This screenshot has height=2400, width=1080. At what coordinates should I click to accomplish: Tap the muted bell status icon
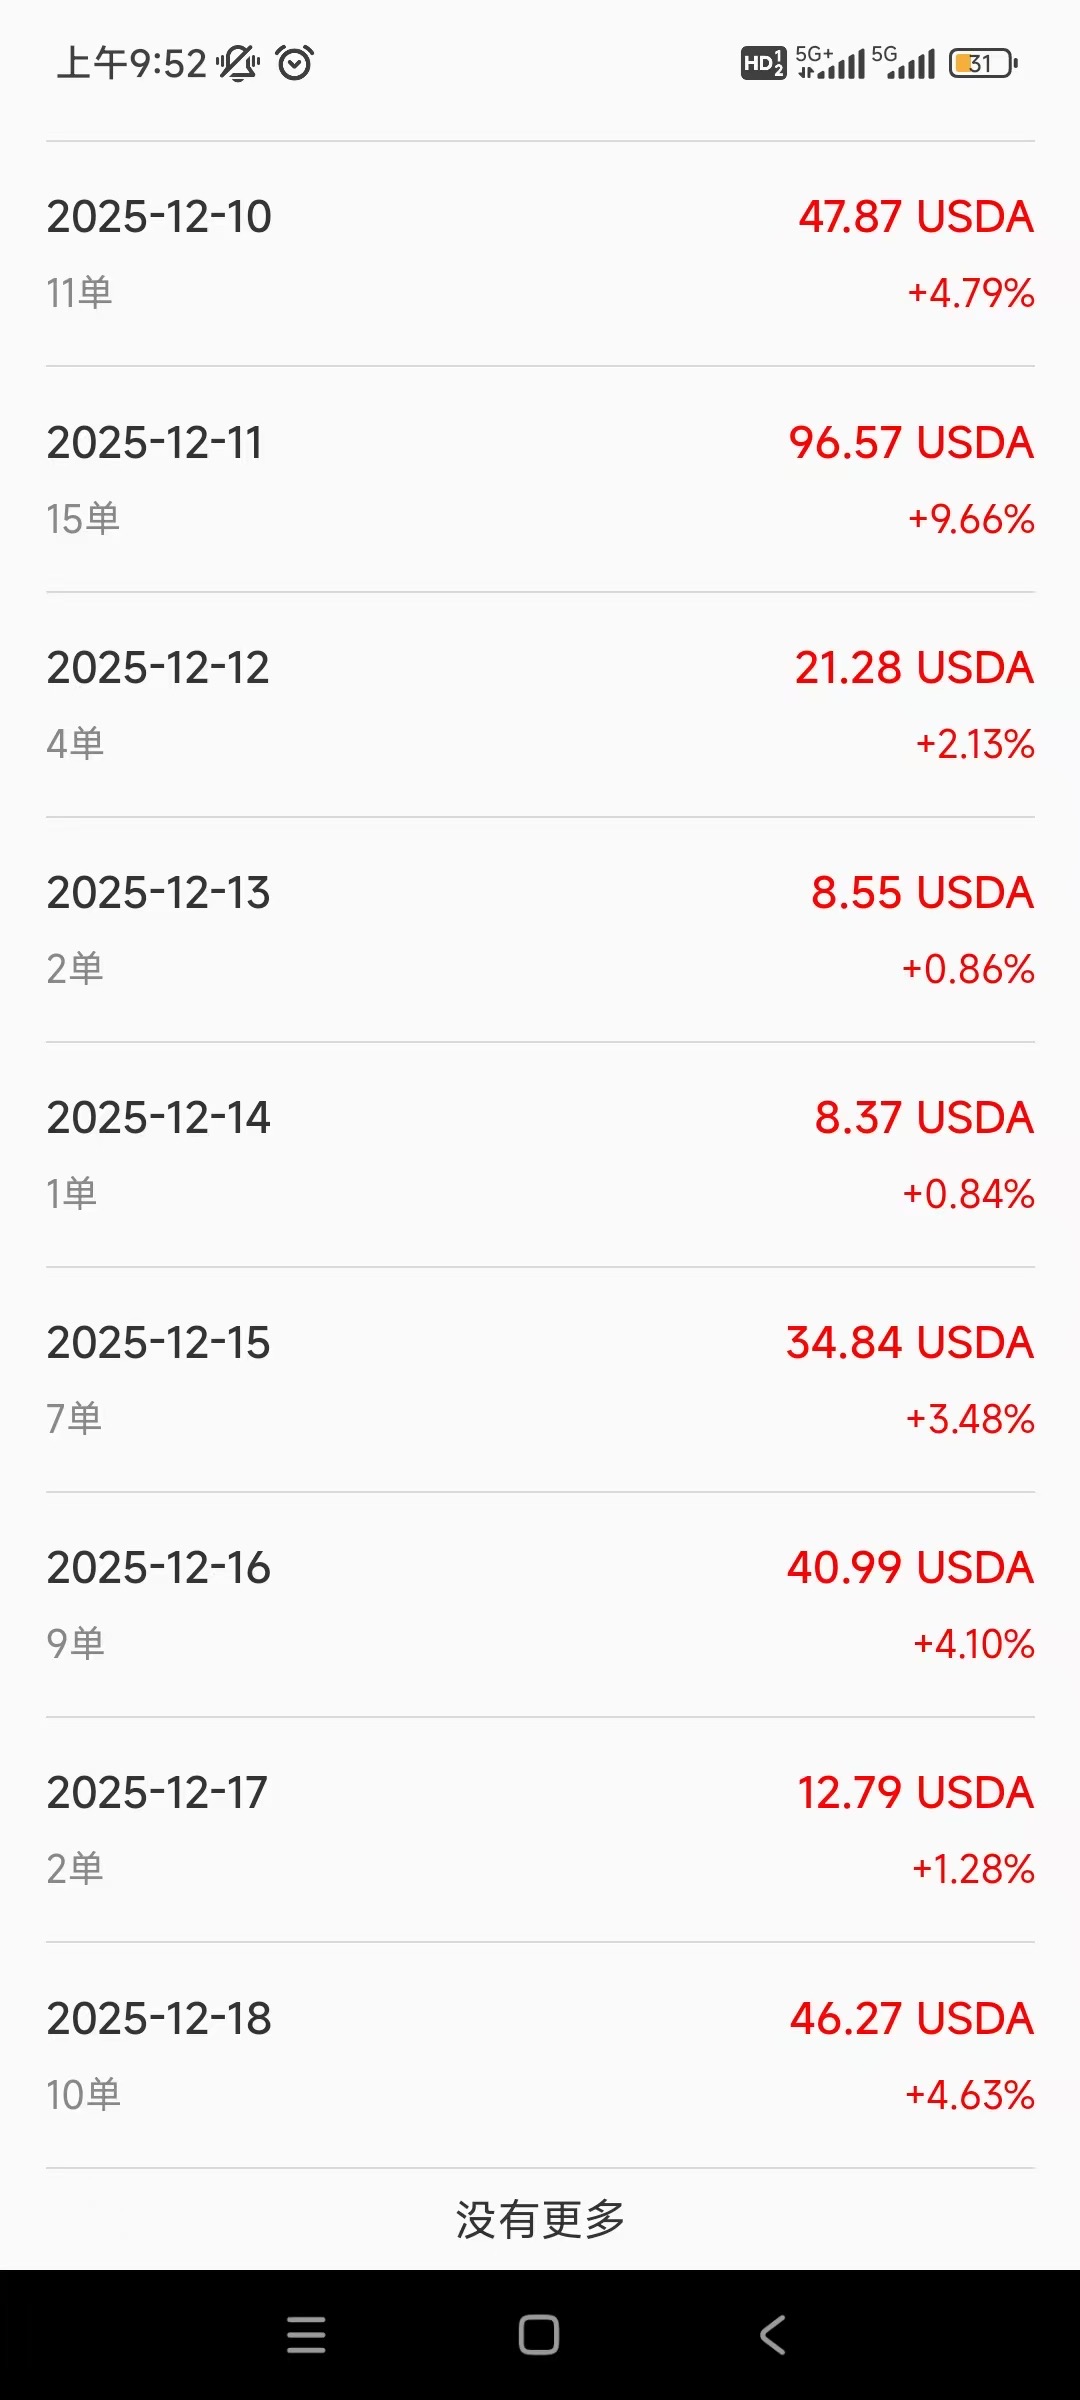coord(238,63)
